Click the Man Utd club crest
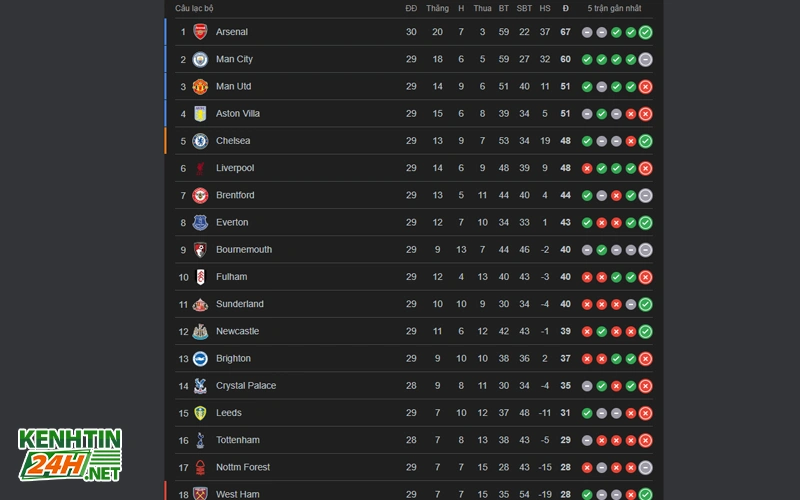This screenshot has height=500, width=800. coord(200,86)
